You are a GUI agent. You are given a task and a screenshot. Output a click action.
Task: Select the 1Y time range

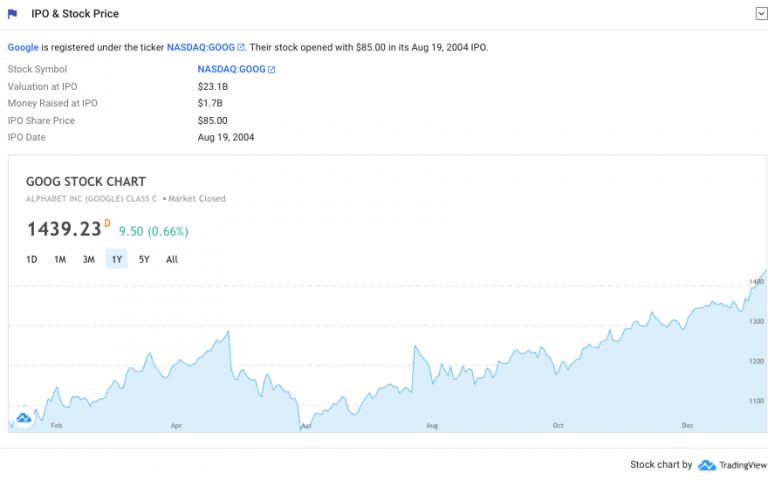(x=117, y=259)
